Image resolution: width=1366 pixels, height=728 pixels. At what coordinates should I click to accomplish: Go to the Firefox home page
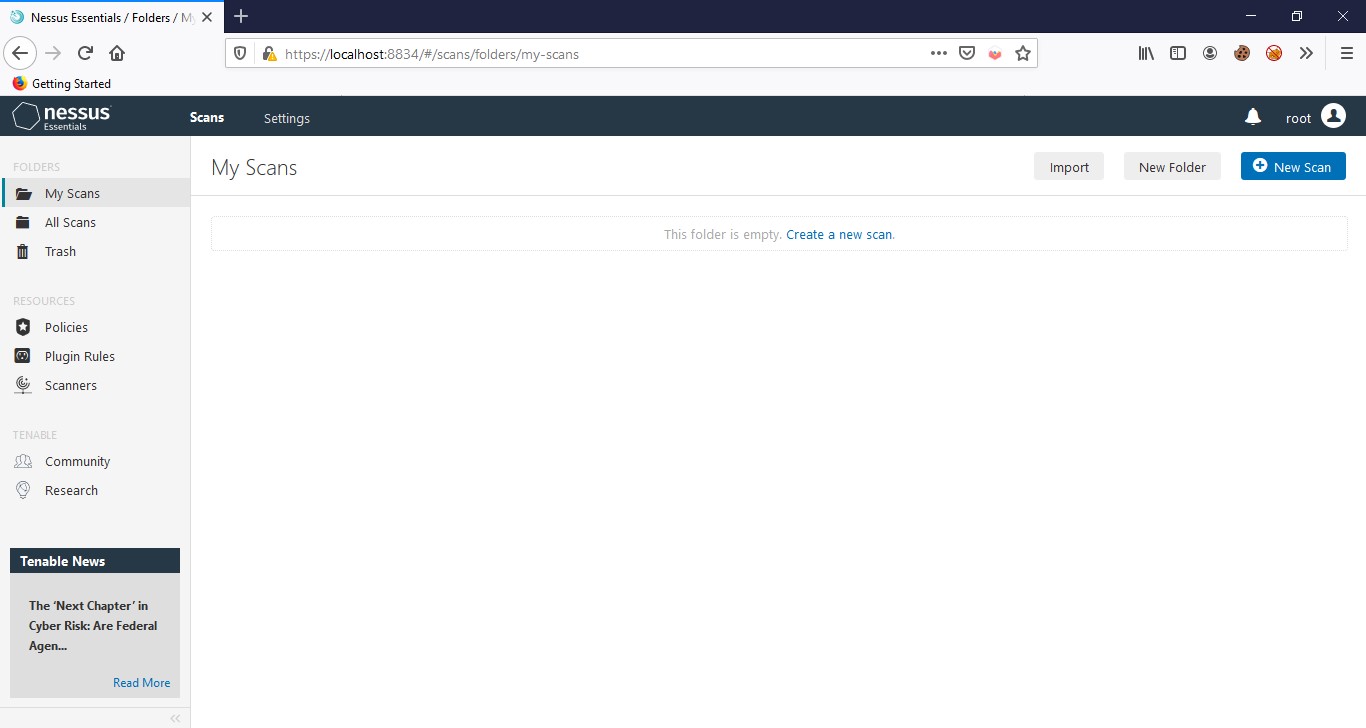[x=117, y=53]
